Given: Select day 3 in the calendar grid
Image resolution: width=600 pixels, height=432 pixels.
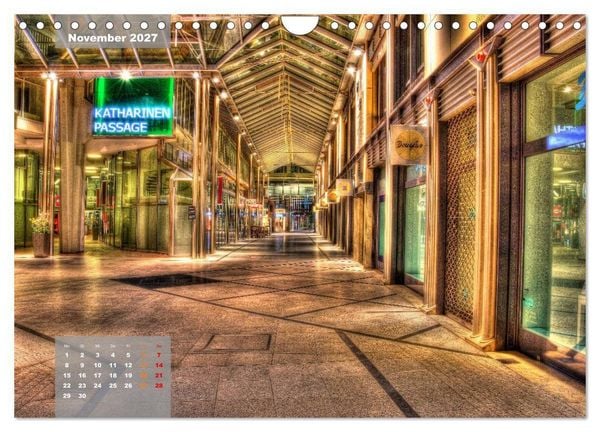Looking at the screenshot, I should pyautogui.click(x=98, y=355).
